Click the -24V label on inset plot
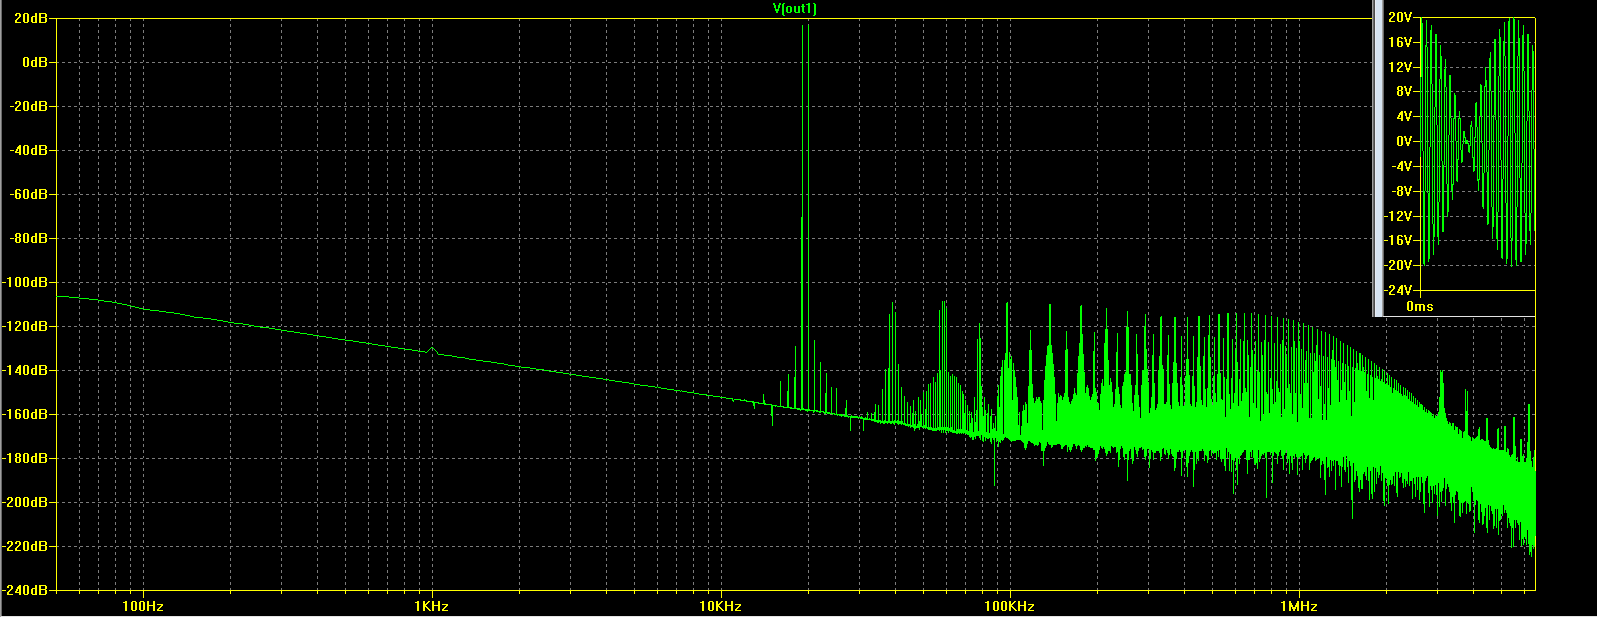 (x=1398, y=290)
